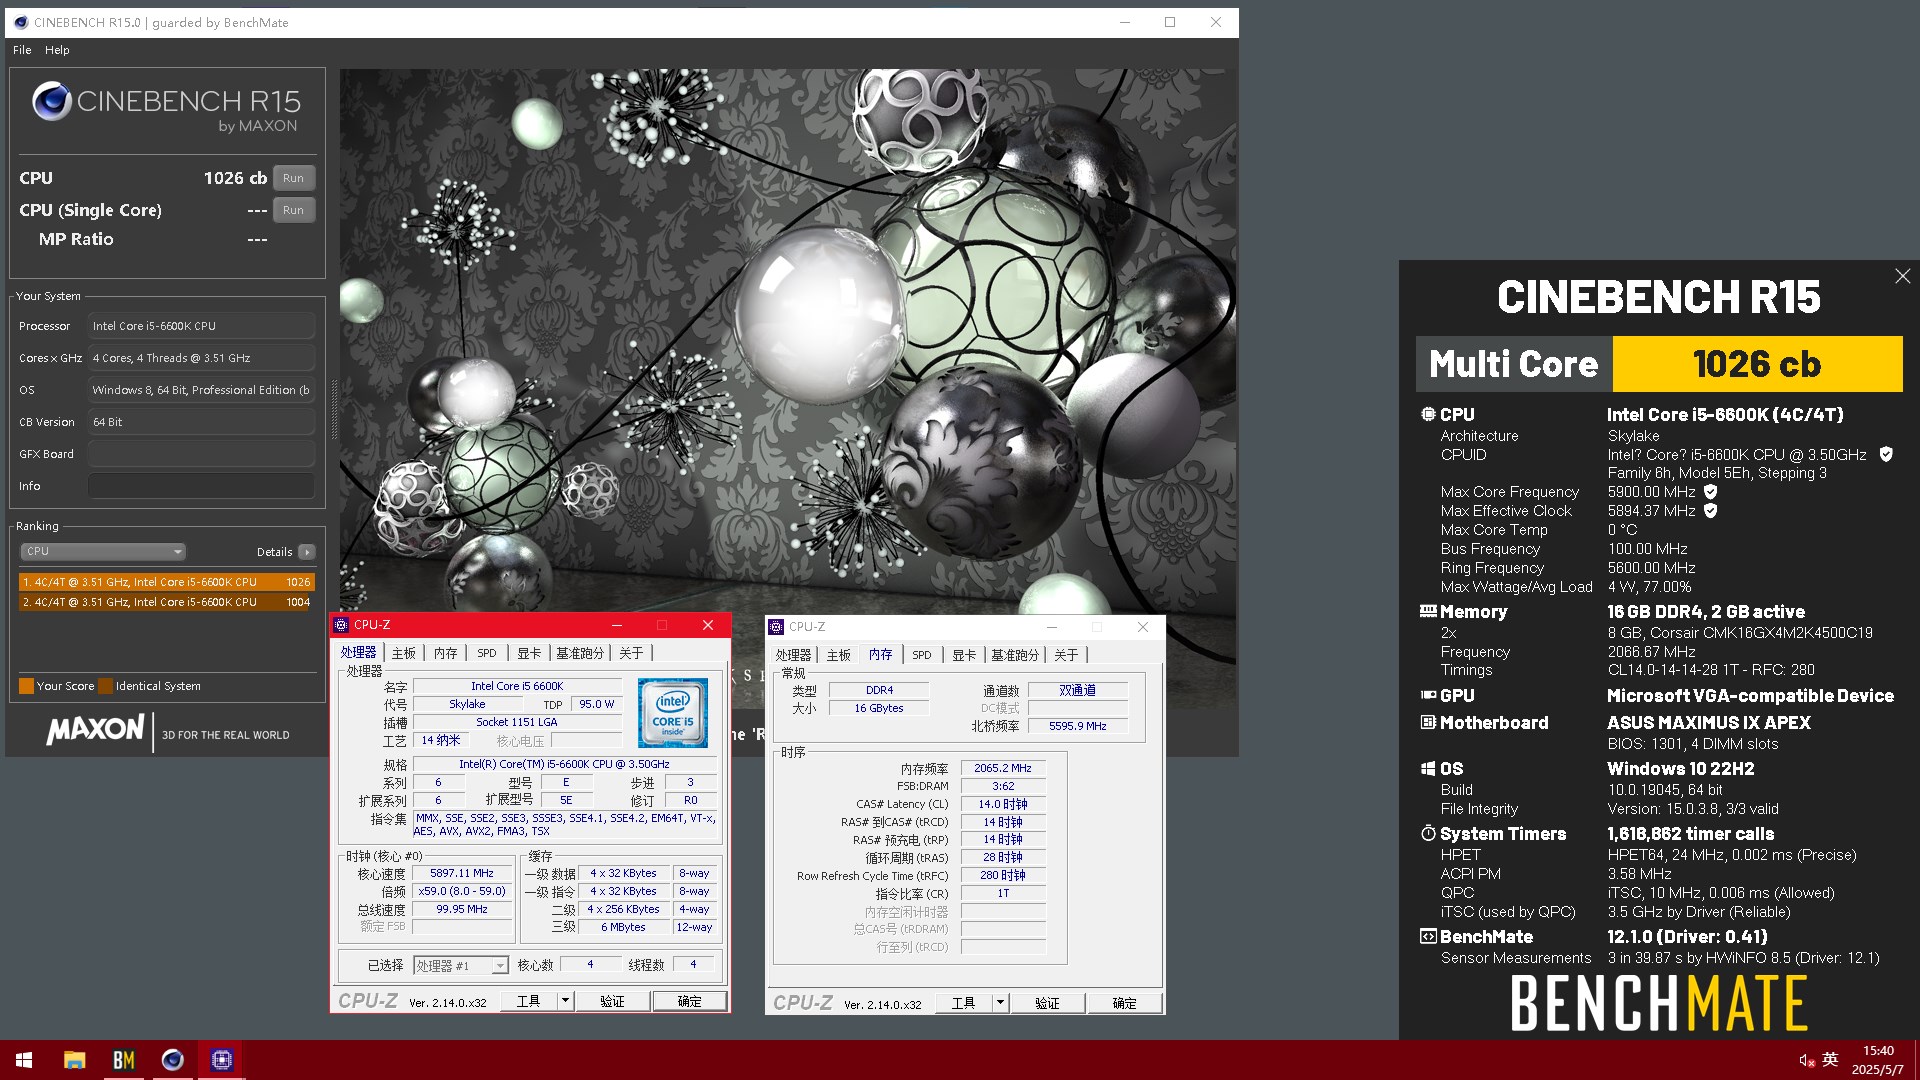Click the CPU chip icon in BenchMate
This screenshot has width=1920, height=1080.
(1428, 414)
